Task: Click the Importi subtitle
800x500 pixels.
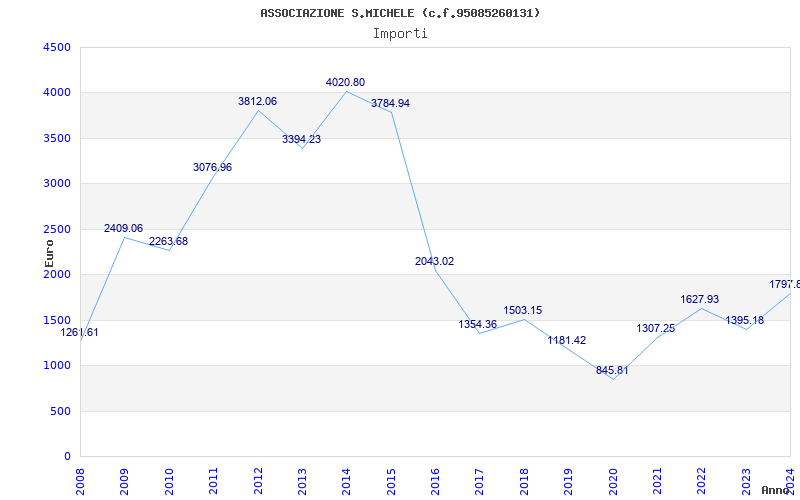Action: pyautogui.click(x=400, y=34)
